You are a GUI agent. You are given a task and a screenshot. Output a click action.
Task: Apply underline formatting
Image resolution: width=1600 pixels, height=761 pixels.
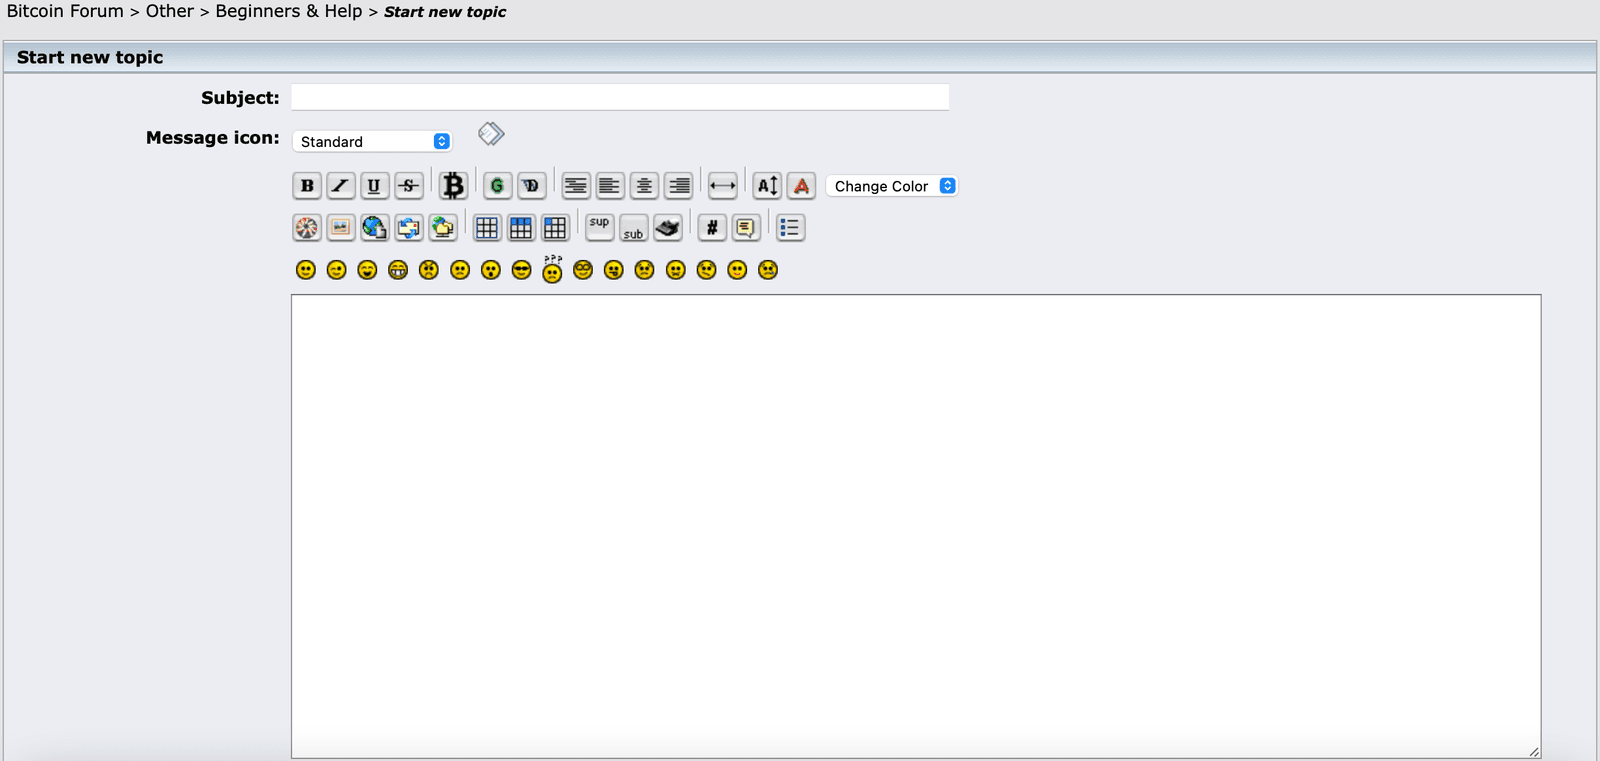[374, 186]
